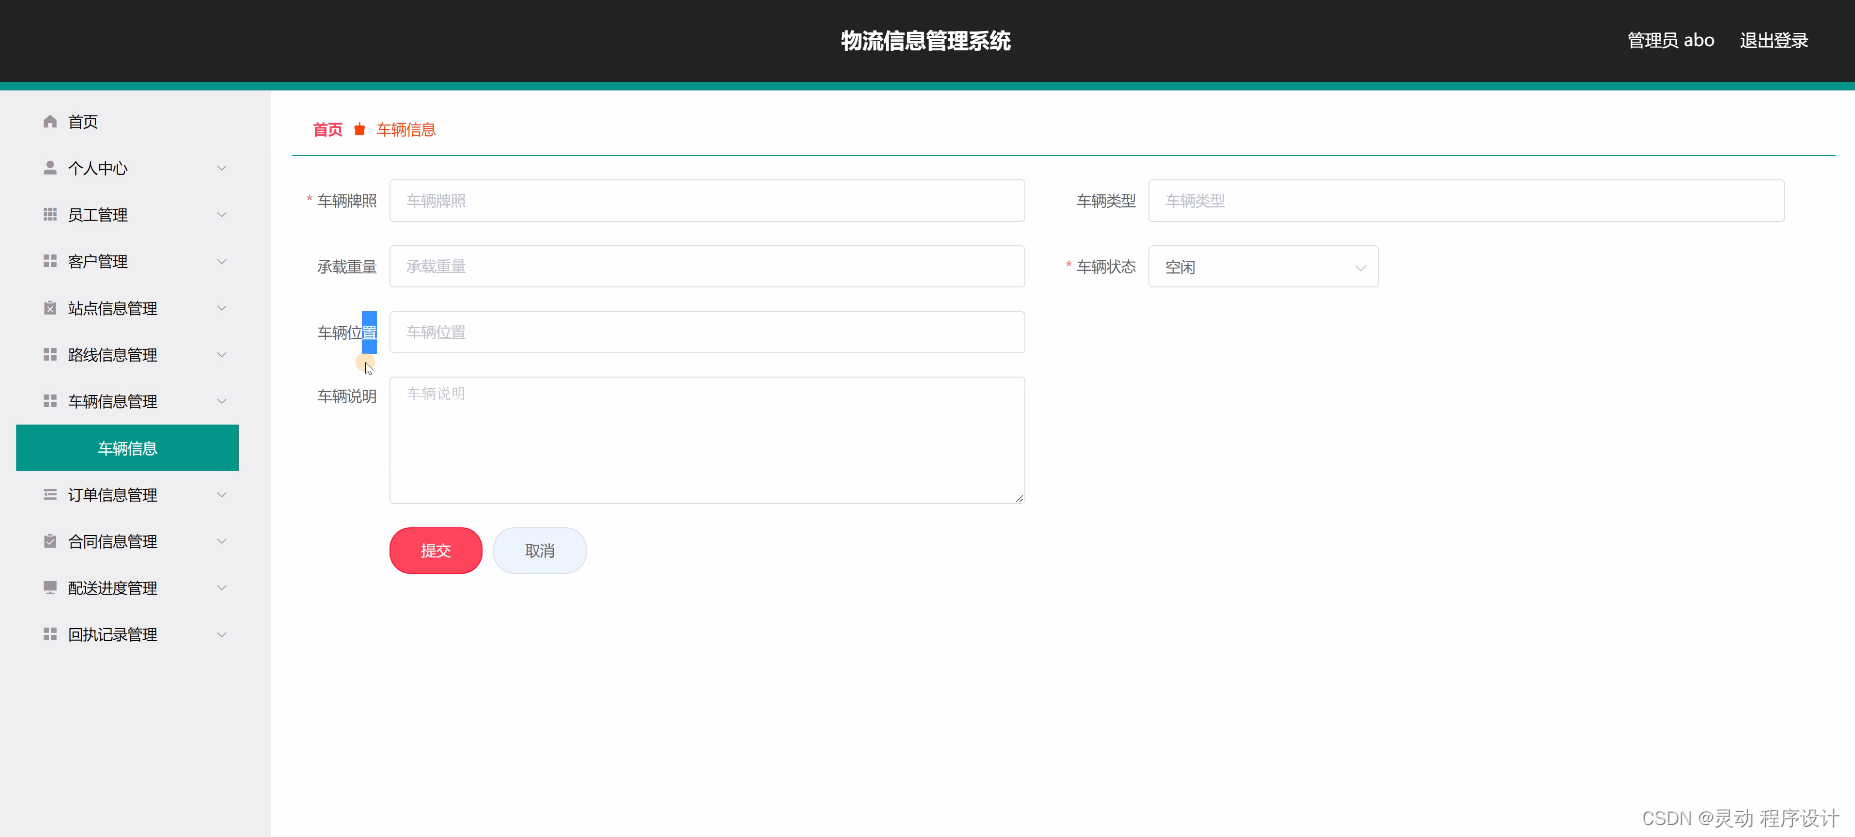Click the 车辆状态 field label
The image size is (1855, 837).
[1106, 267]
